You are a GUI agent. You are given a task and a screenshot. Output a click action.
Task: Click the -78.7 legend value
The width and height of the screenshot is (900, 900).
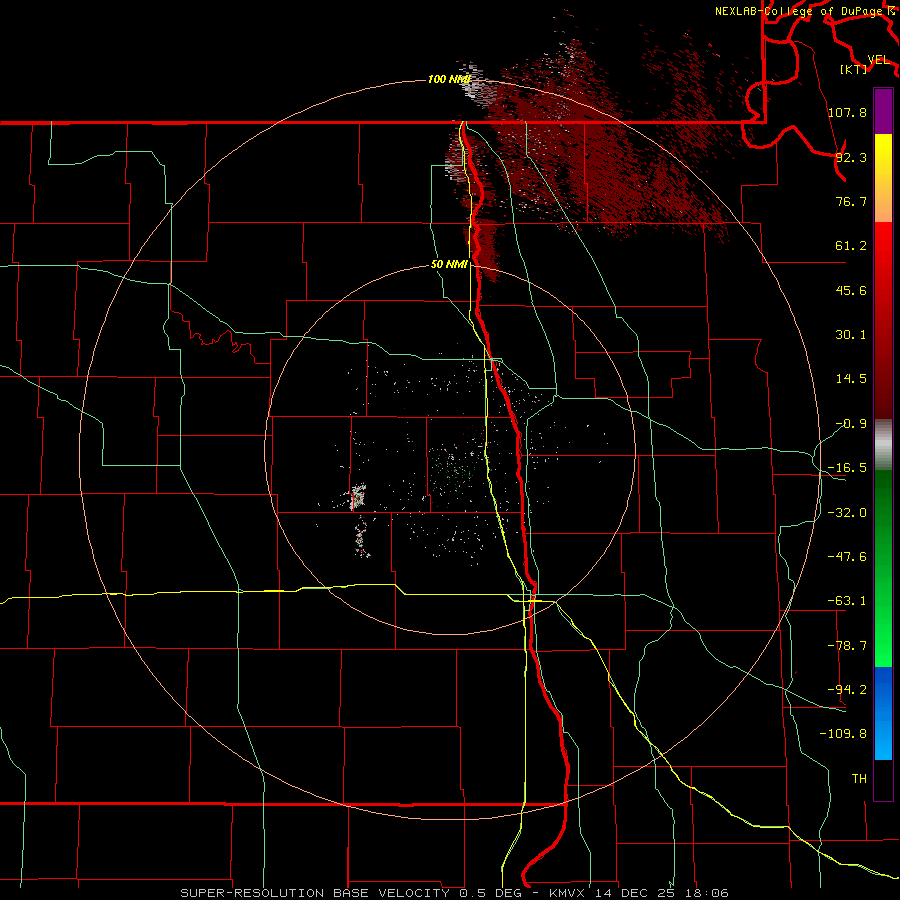847,646
